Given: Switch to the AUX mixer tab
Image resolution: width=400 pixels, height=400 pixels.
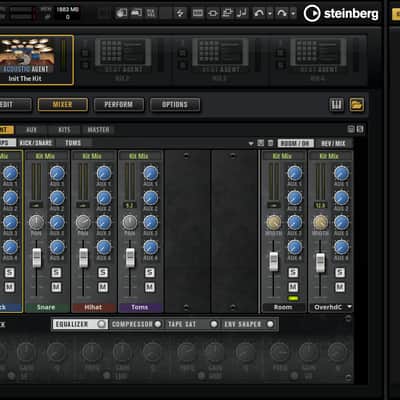Looking at the screenshot, I should pos(31,130).
